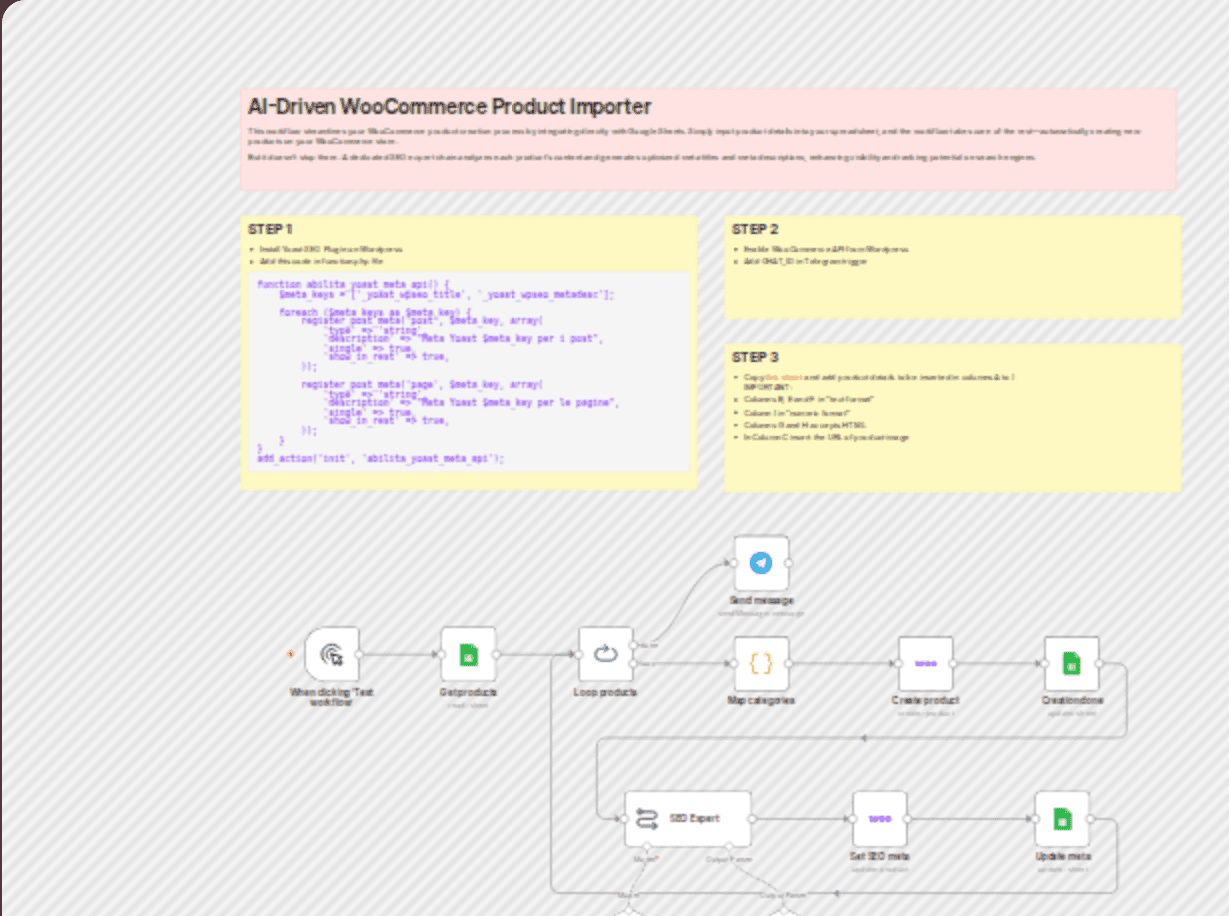
Task: Open the Create product WooCommerce node
Action: (926, 663)
